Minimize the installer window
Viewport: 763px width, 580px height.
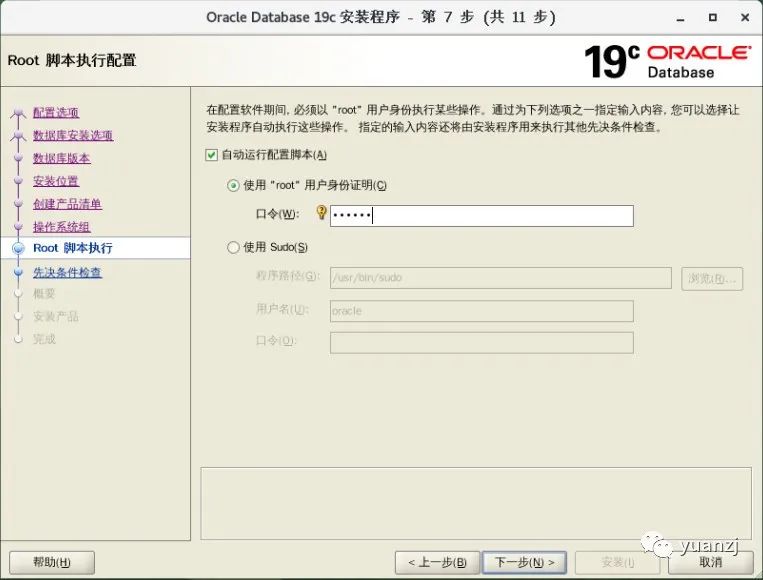point(680,18)
